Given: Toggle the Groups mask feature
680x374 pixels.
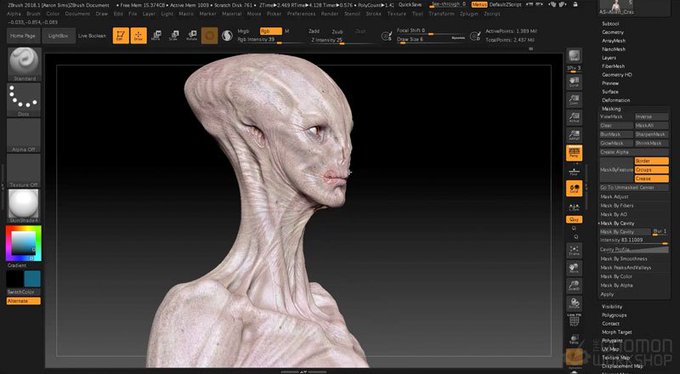Looking at the screenshot, I should click(x=651, y=170).
